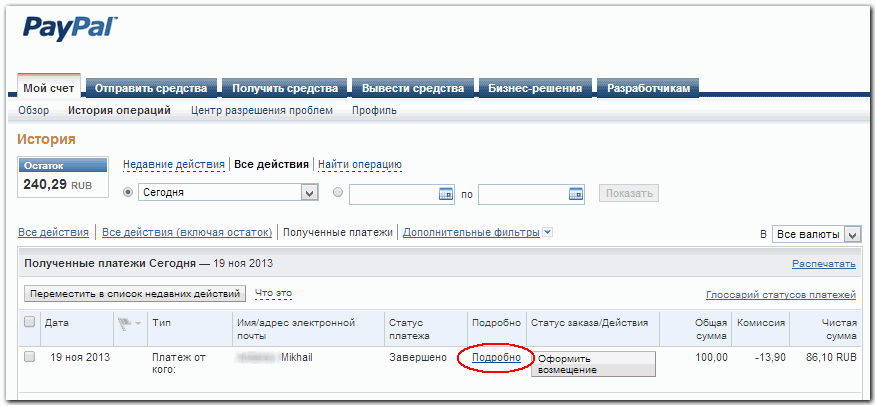Image resolution: width=876 pixels, height=406 pixels.
Task: Open the Мой счет tab
Action: pyautogui.click(x=49, y=89)
